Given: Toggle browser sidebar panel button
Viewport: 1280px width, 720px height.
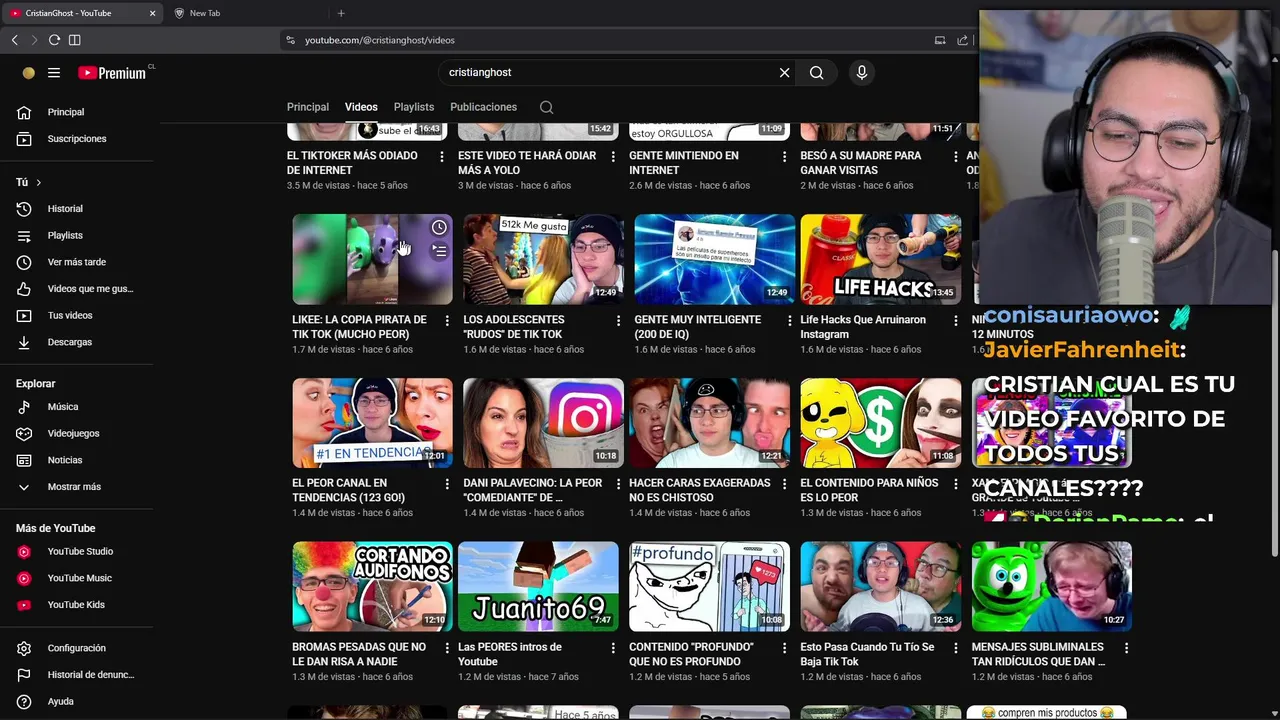Looking at the screenshot, I should pyautogui.click(x=75, y=40).
